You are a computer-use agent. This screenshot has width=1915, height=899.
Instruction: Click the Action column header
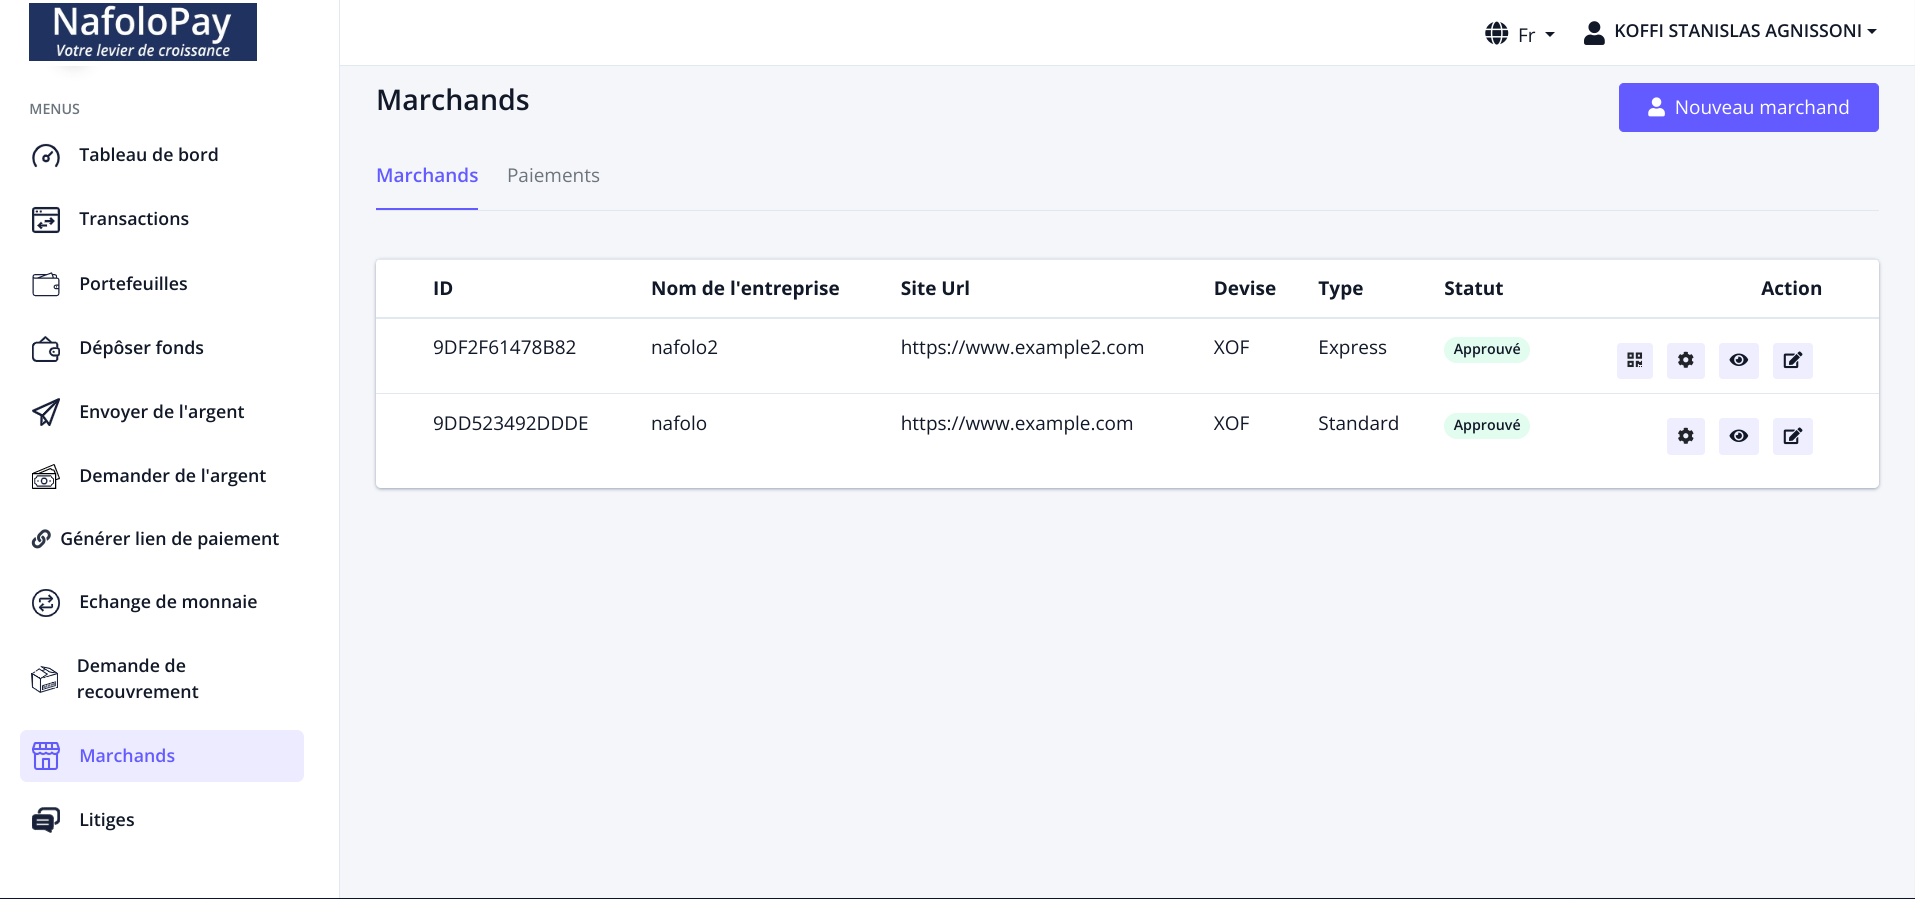point(1791,289)
